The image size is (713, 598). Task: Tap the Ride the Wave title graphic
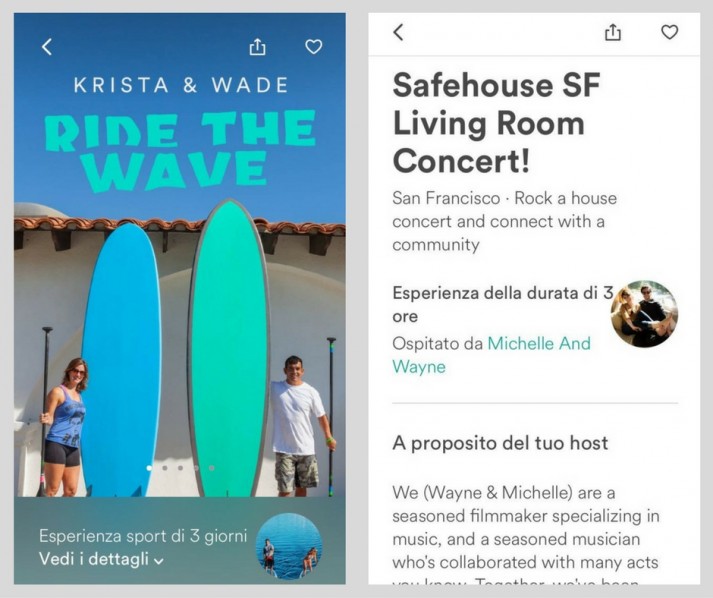pos(180,150)
